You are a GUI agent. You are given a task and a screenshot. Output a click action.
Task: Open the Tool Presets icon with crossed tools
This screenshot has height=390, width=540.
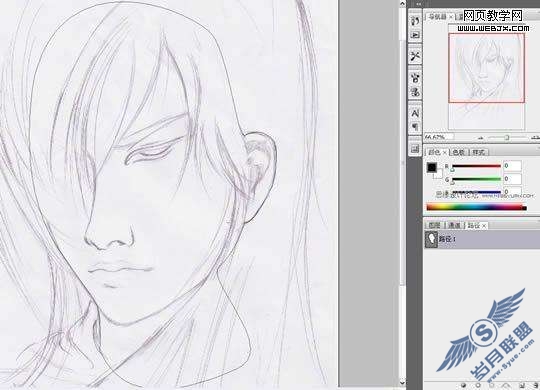click(x=415, y=56)
